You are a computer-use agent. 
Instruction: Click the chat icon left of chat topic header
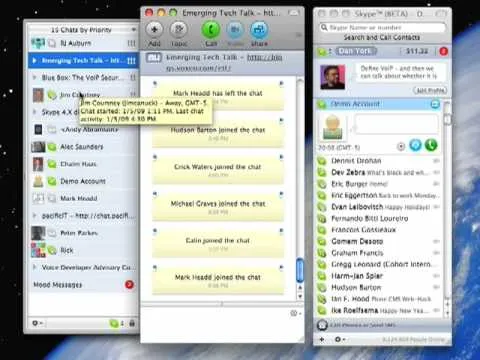pyautogui.click(x=154, y=58)
